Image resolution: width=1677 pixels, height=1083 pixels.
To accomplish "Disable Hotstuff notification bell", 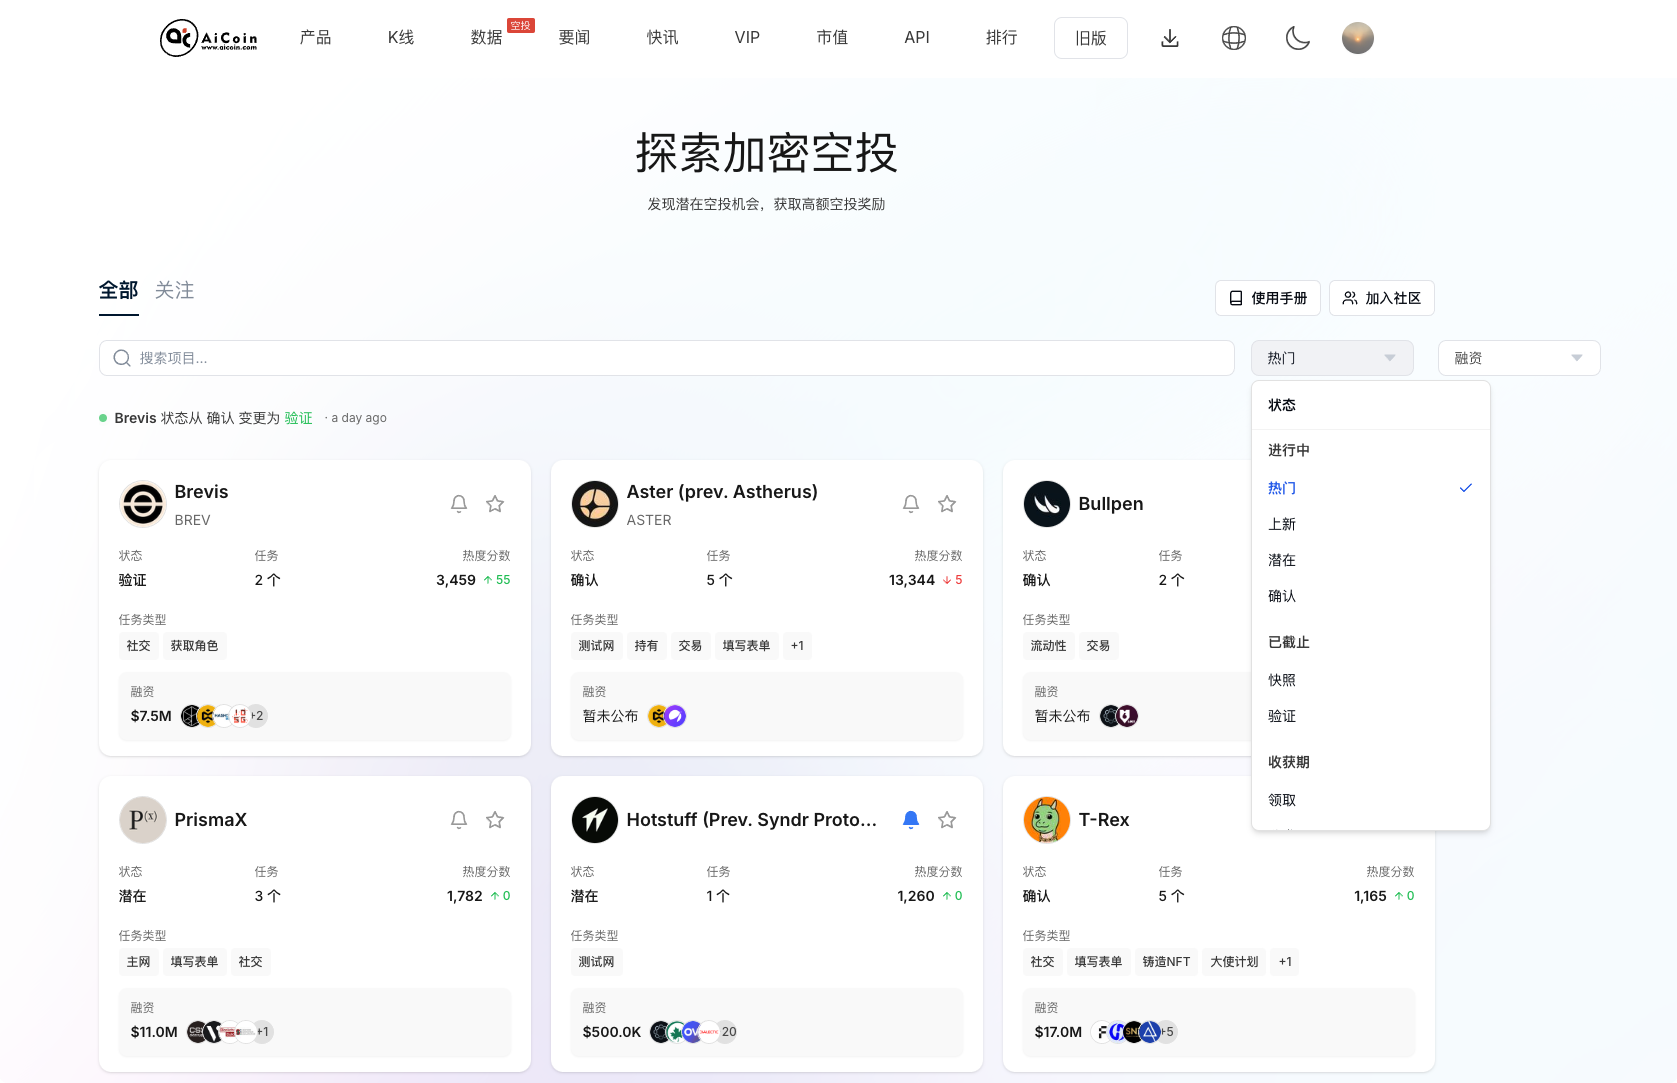I will point(911,820).
